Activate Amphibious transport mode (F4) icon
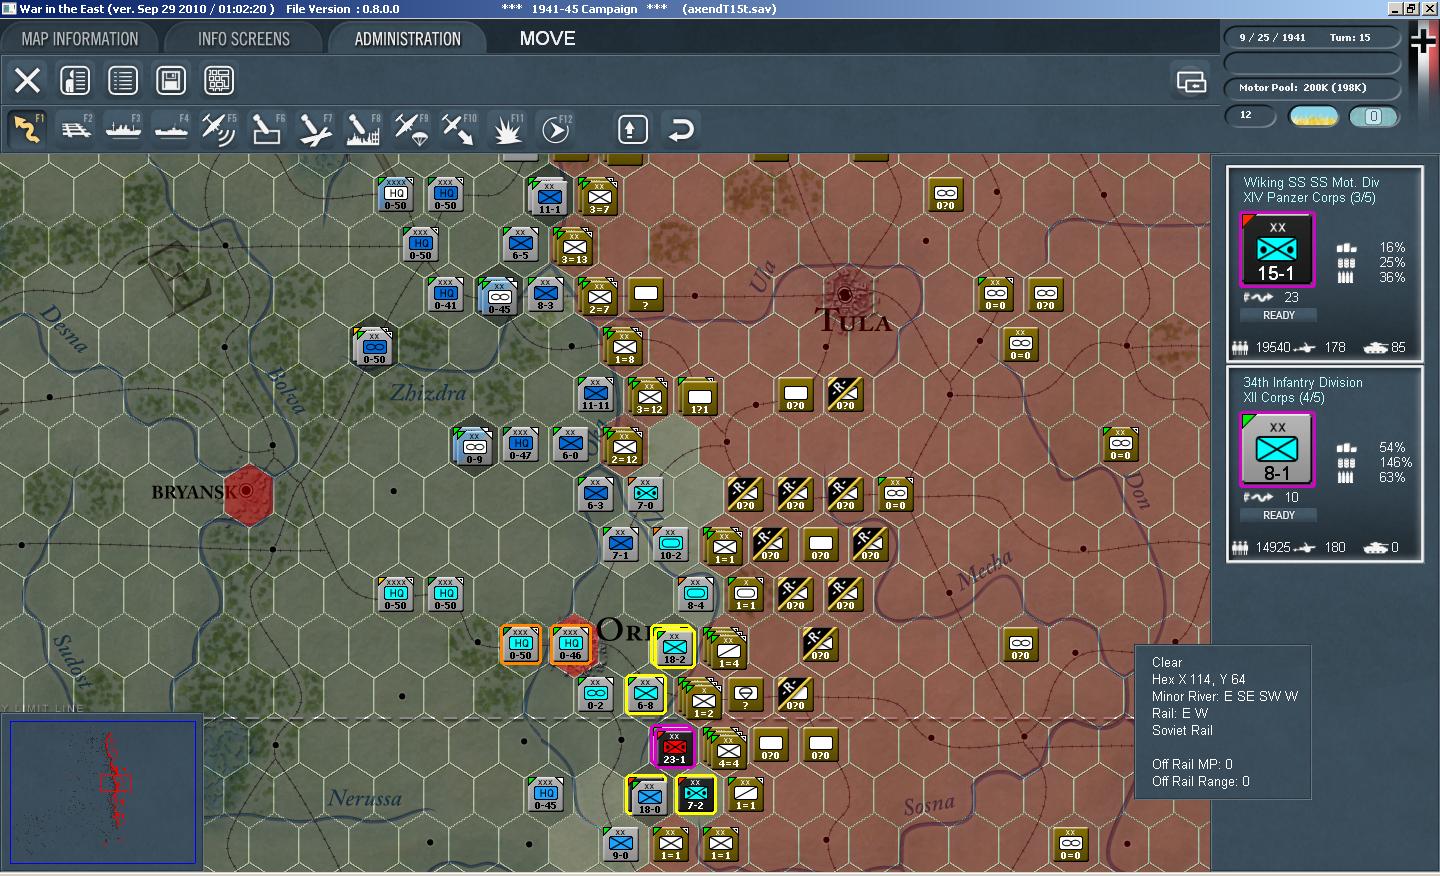The height and width of the screenshot is (876, 1440). (x=171, y=129)
